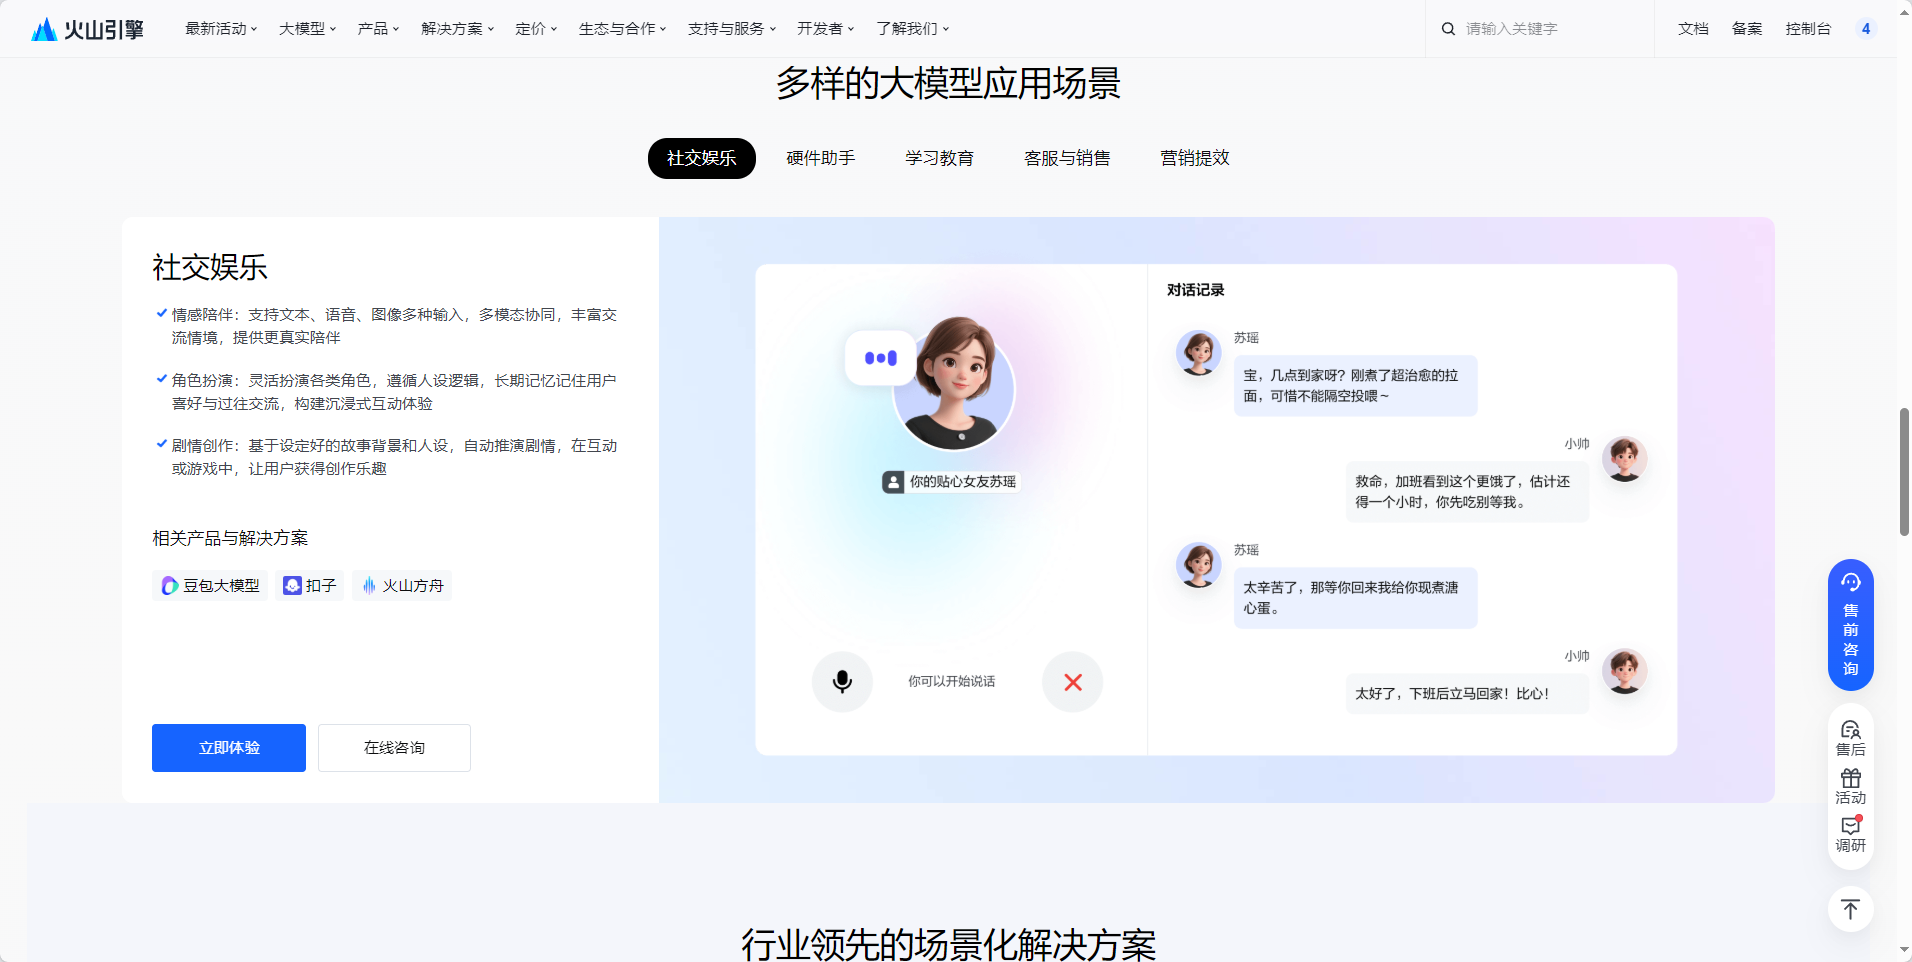Open the 定价 dropdown

[x=536, y=29]
